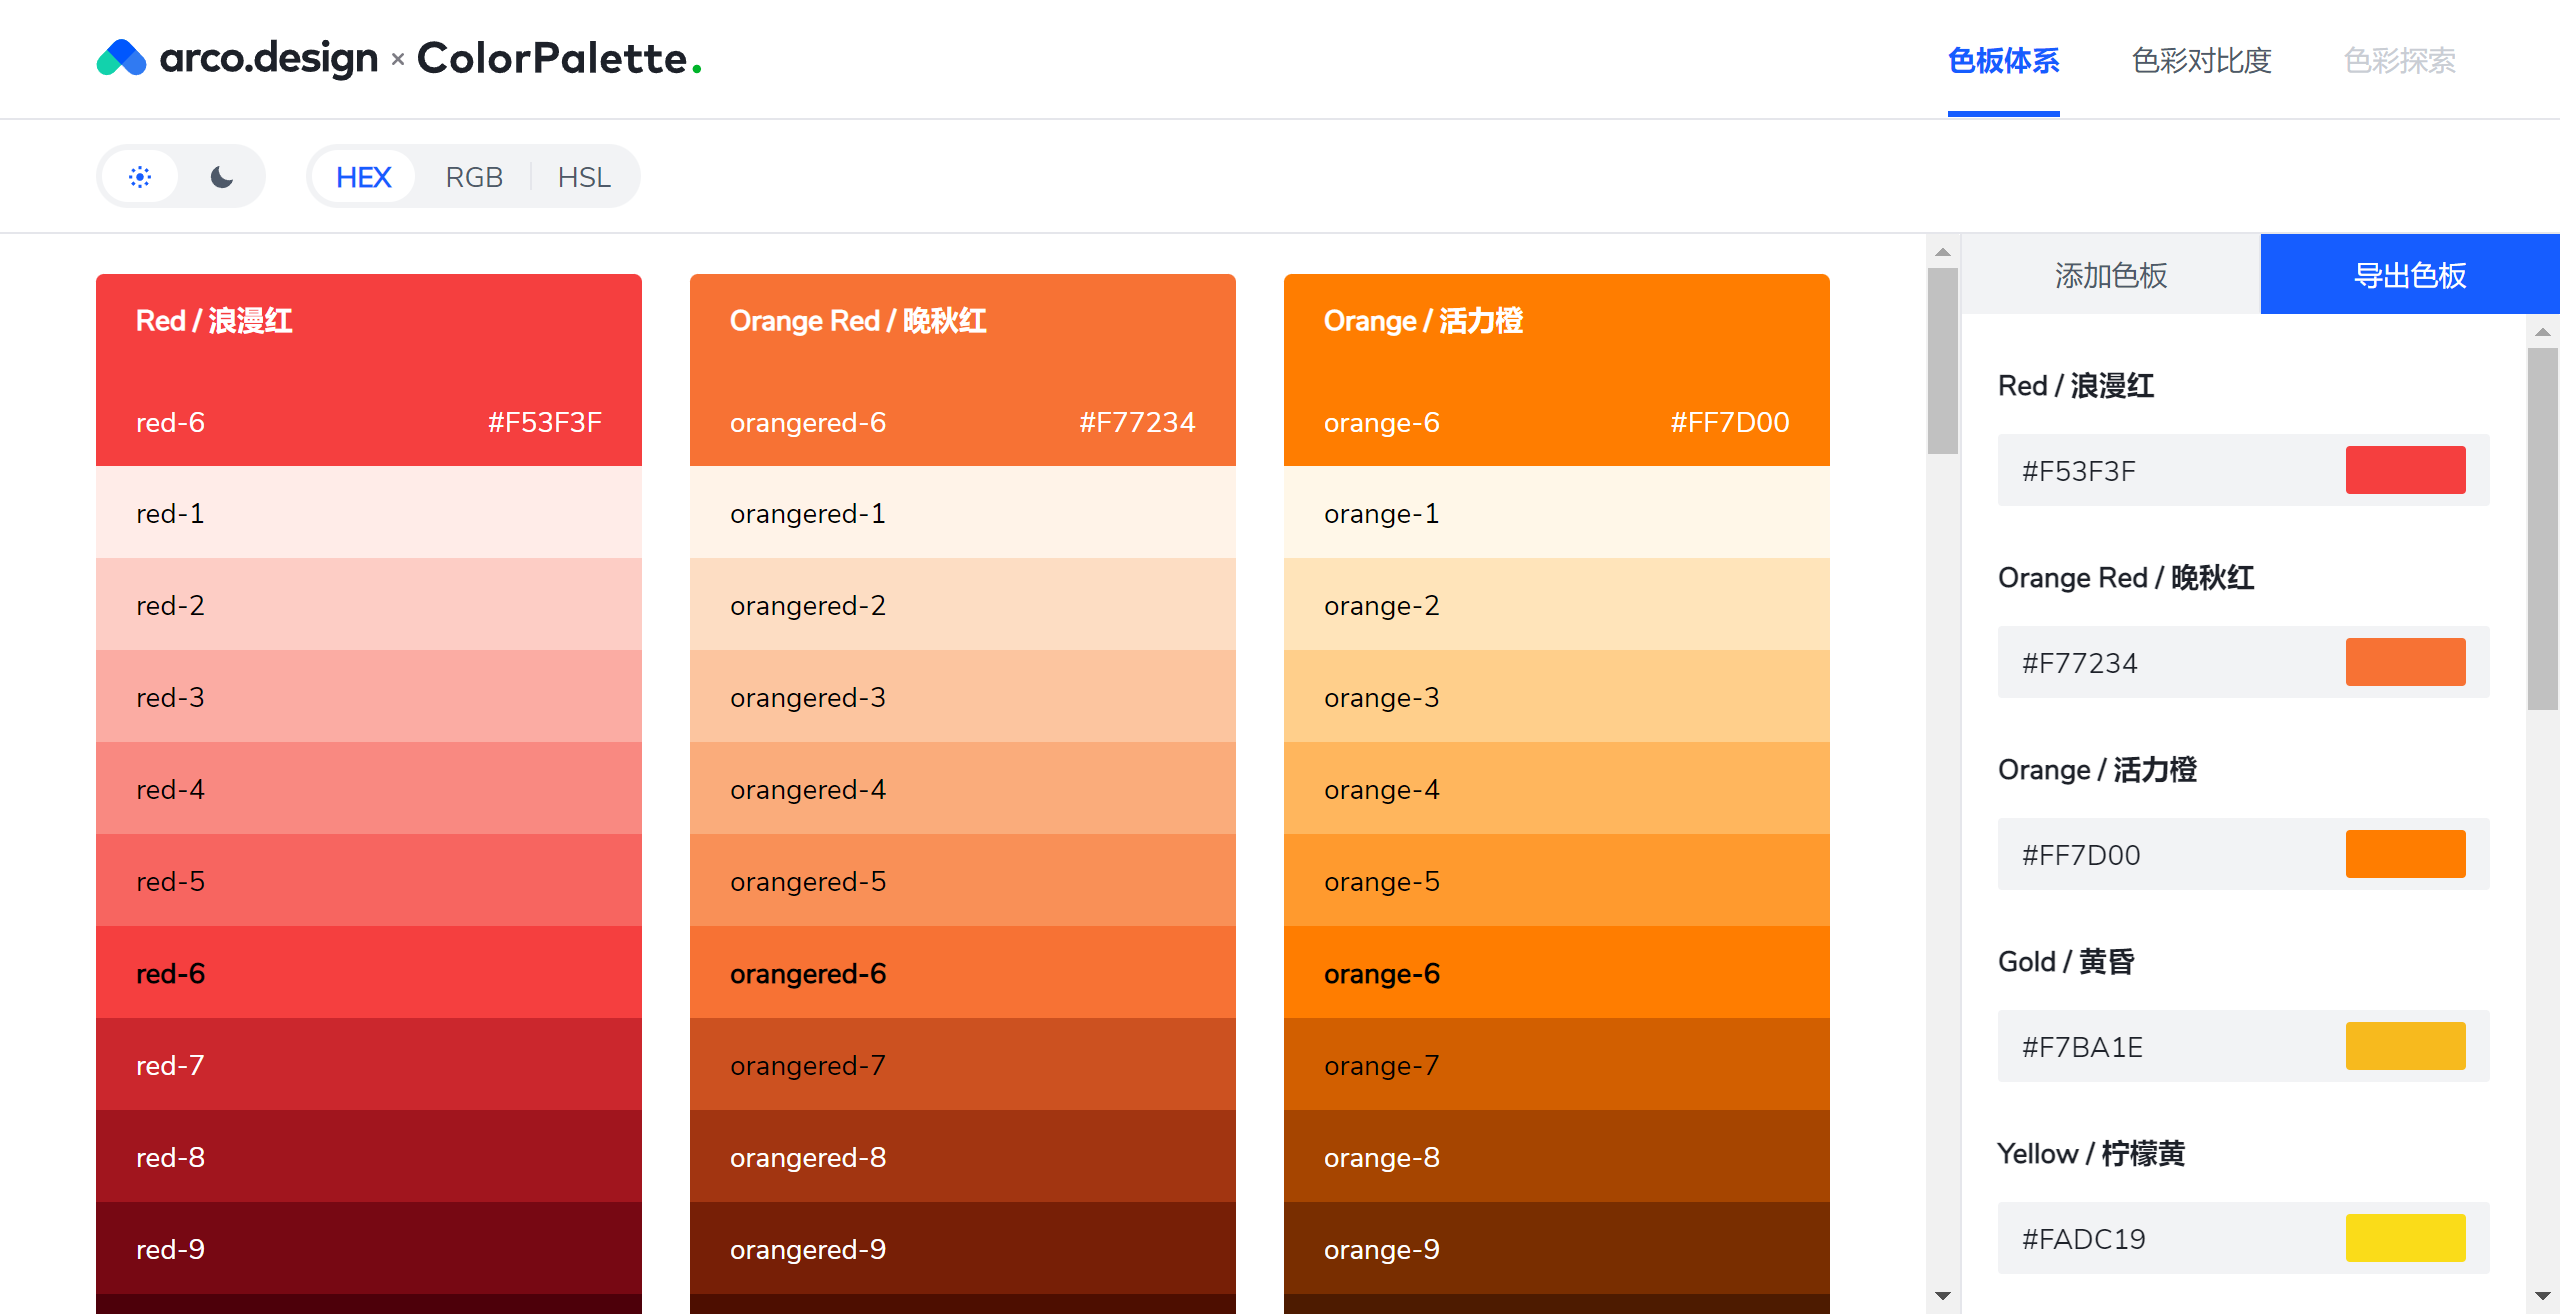Select the red-9 color row
The width and height of the screenshot is (2560, 1314).
(x=369, y=1248)
